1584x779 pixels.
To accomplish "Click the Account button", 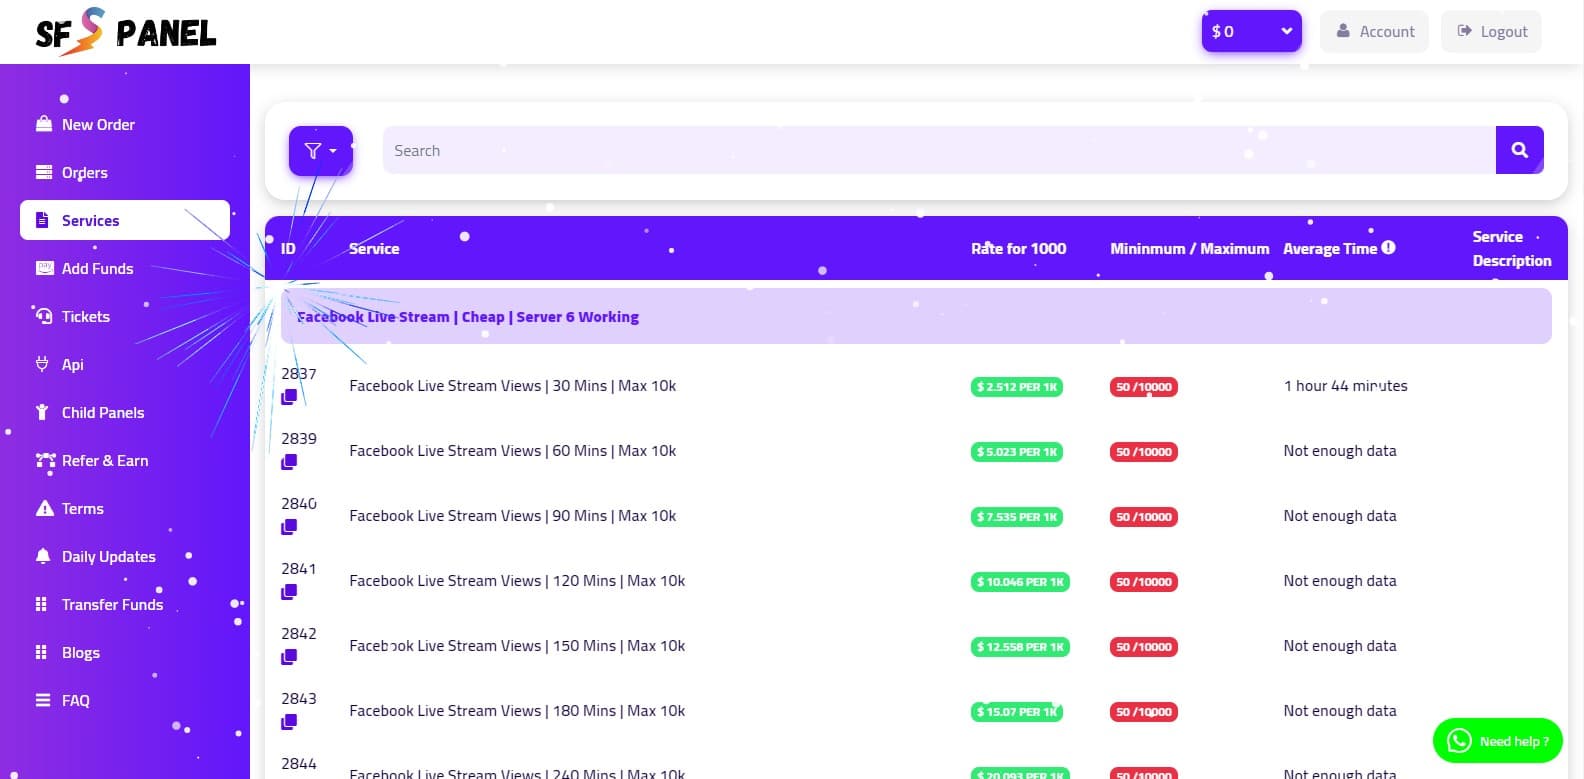I will tap(1375, 31).
